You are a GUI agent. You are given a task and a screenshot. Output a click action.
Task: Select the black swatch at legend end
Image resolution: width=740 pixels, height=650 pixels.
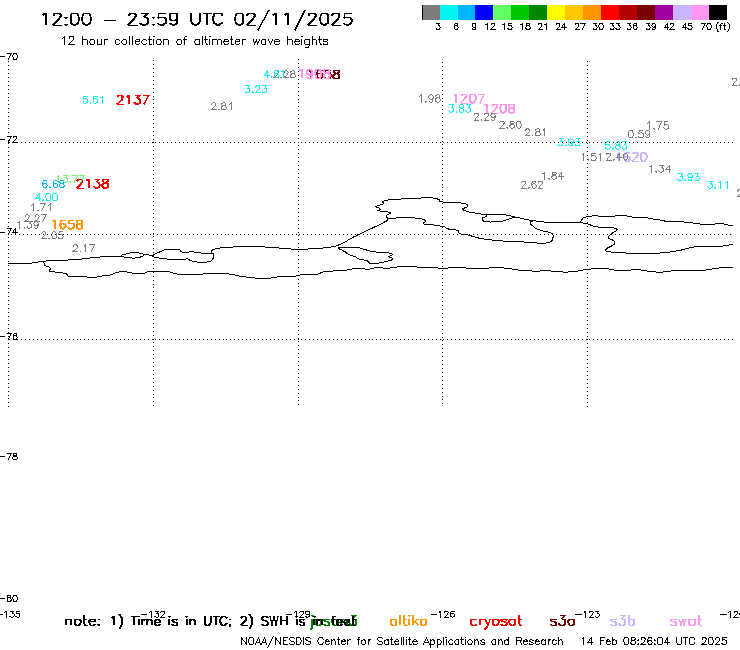point(718,12)
